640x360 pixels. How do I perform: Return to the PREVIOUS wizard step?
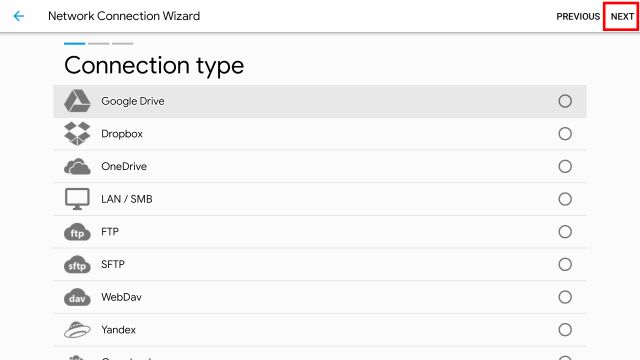[578, 16]
